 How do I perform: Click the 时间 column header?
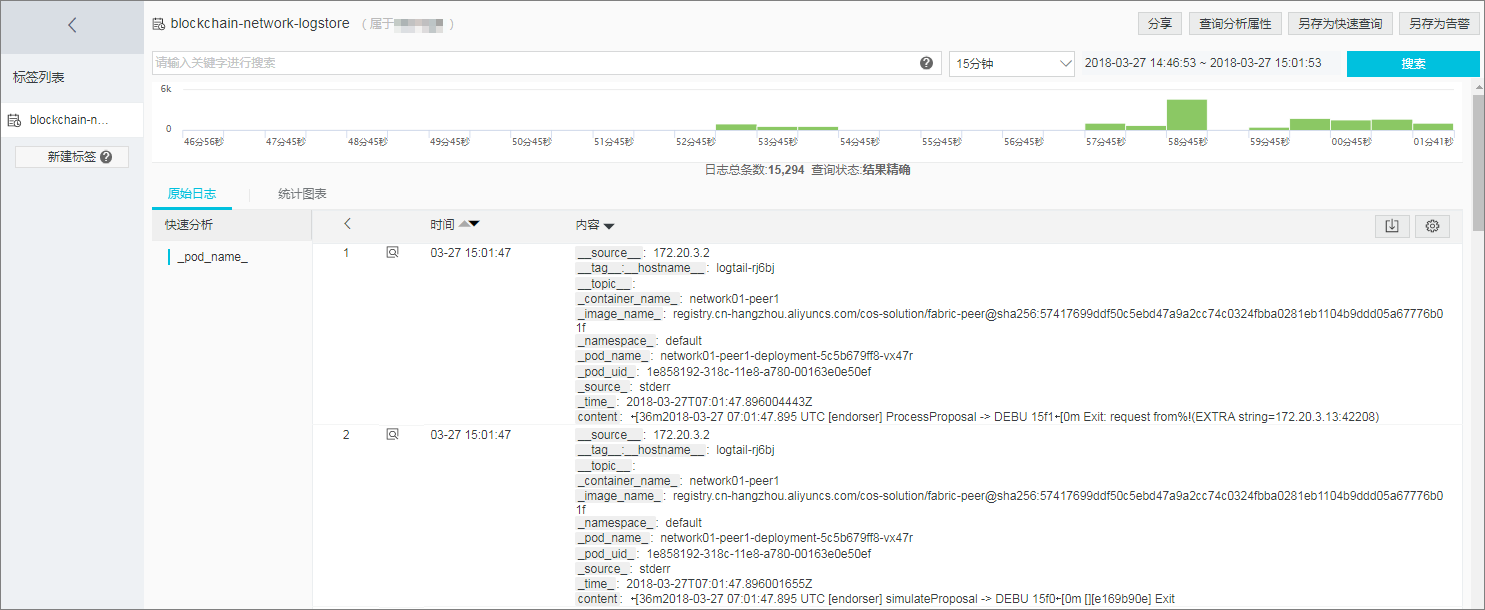pyautogui.click(x=442, y=225)
